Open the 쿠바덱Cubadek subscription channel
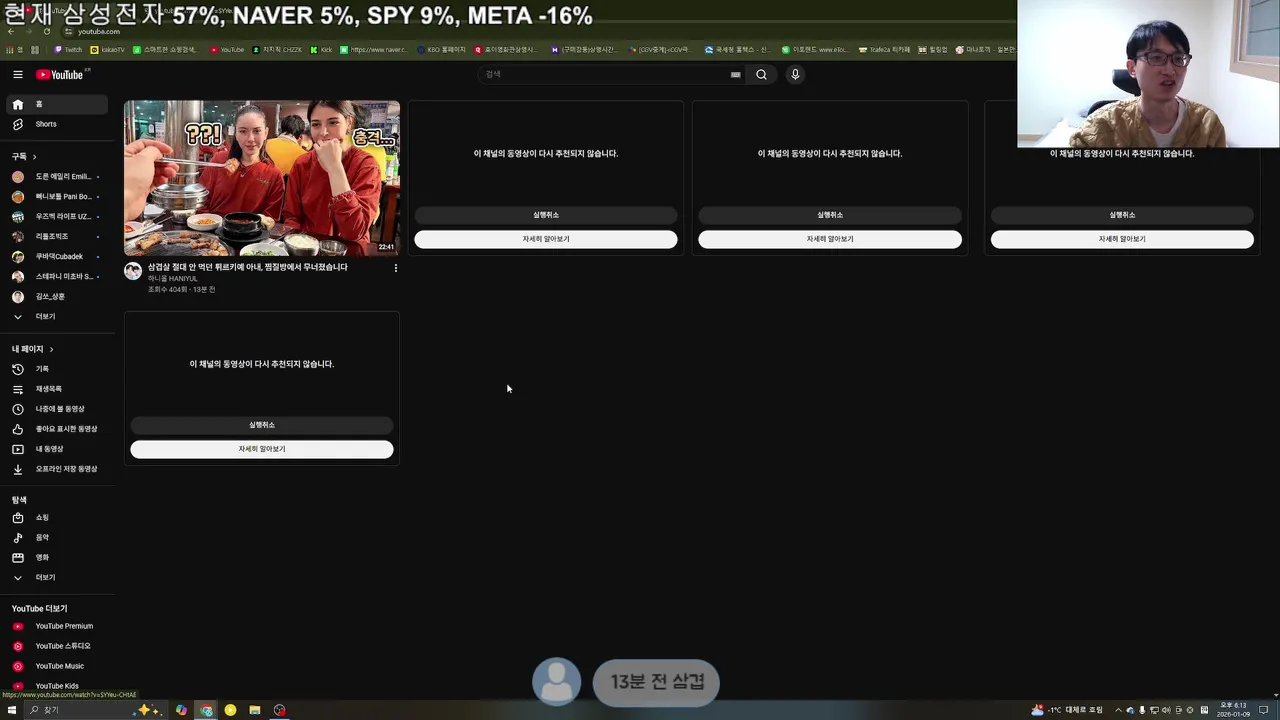The image size is (1280, 720). coord(56,256)
